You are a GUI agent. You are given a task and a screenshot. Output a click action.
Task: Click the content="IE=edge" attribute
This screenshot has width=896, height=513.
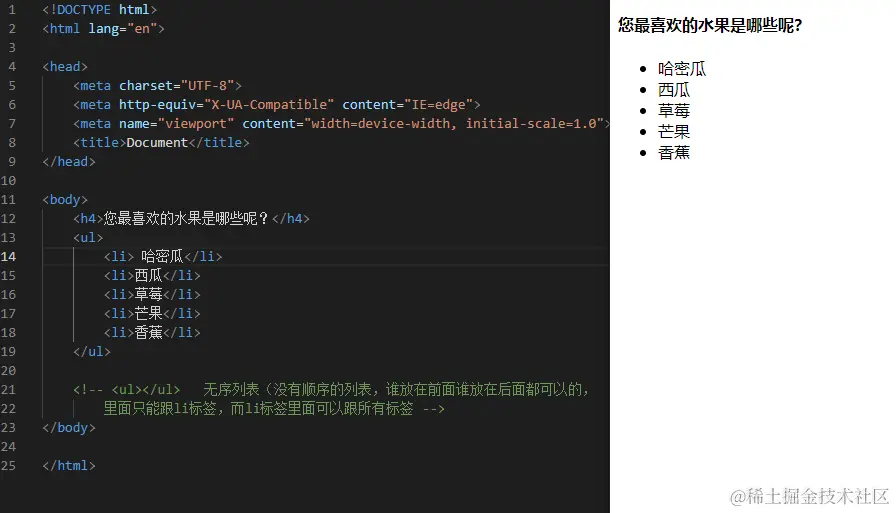[407, 105]
